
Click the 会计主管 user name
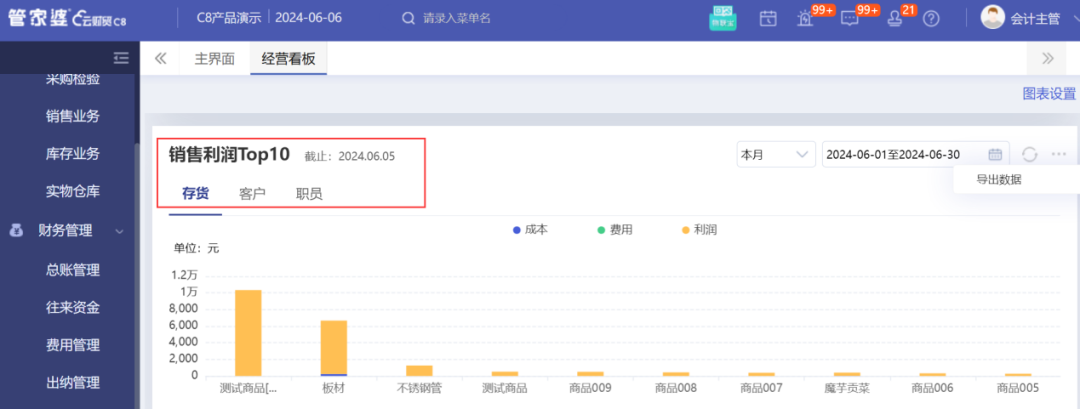[1035, 19]
